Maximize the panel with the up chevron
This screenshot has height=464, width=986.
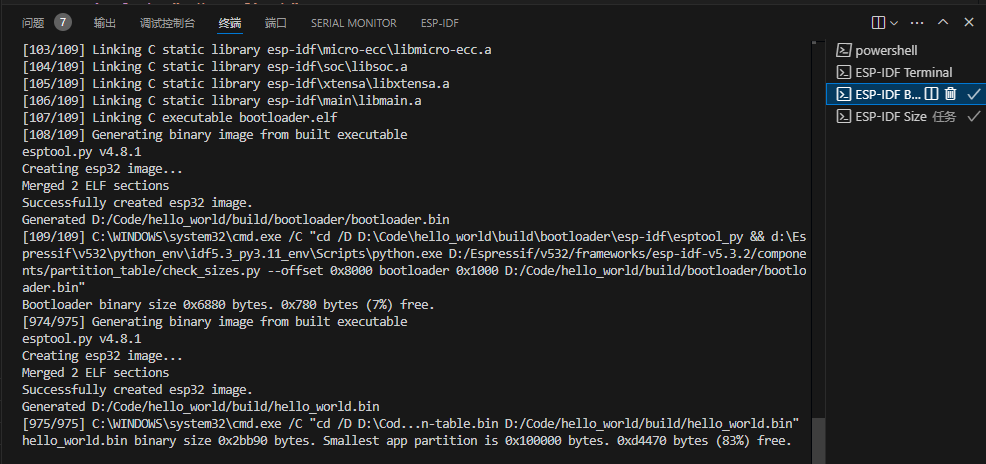[943, 22]
